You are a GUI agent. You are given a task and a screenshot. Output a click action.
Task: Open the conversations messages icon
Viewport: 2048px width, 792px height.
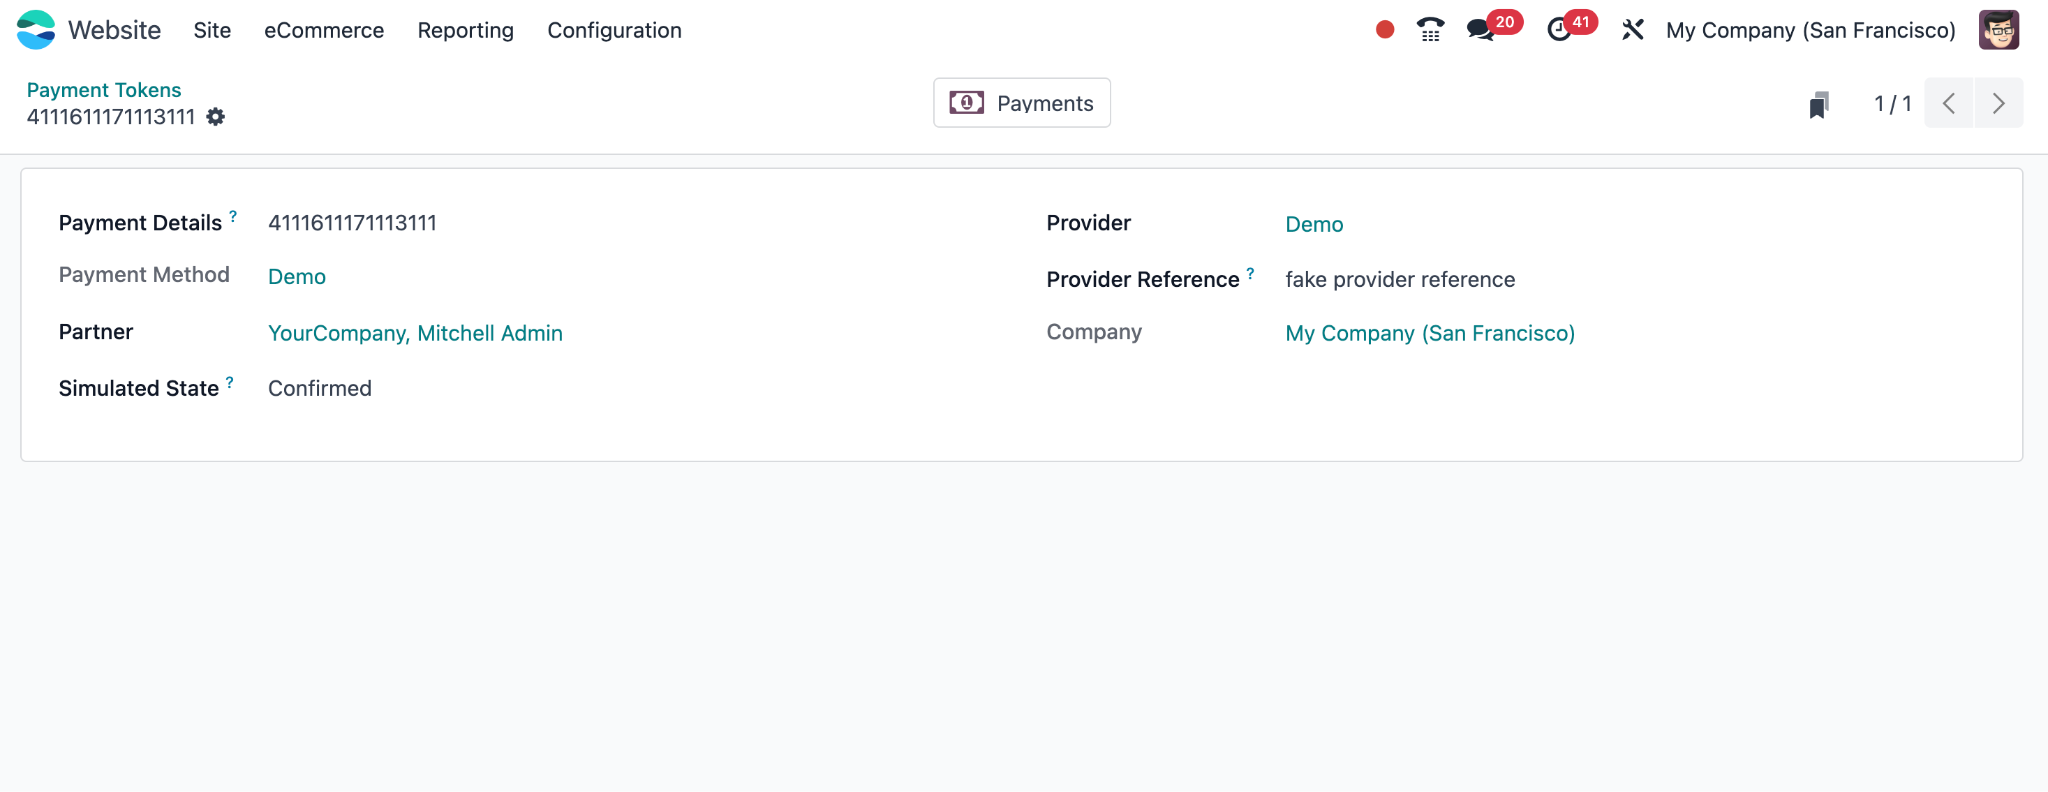coord(1481,30)
